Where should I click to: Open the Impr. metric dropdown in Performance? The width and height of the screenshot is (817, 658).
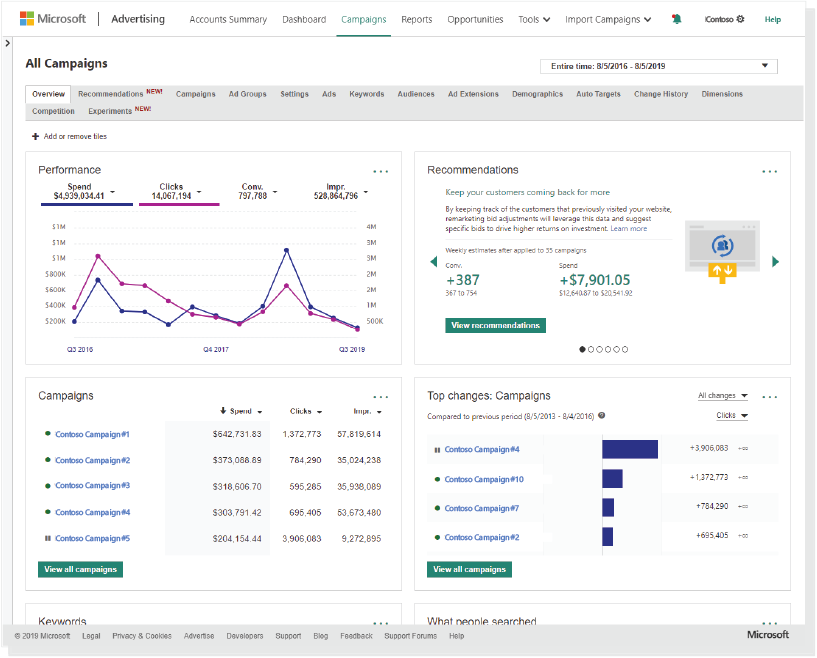[366, 192]
